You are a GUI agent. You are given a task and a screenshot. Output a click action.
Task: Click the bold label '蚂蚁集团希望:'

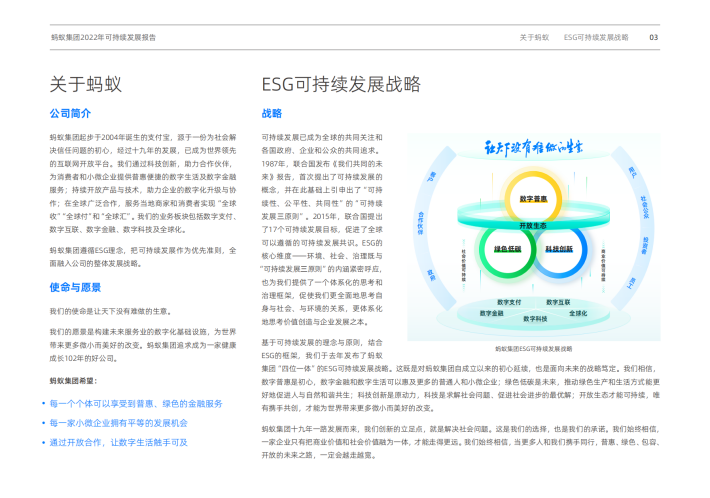pos(73,381)
